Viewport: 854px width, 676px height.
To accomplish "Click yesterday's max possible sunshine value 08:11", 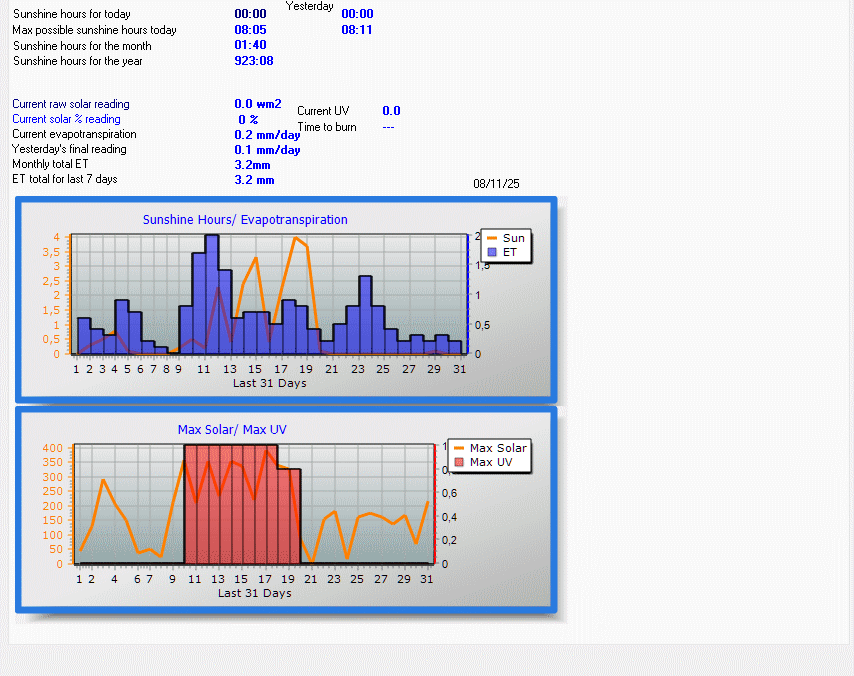I will click(x=357, y=30).
